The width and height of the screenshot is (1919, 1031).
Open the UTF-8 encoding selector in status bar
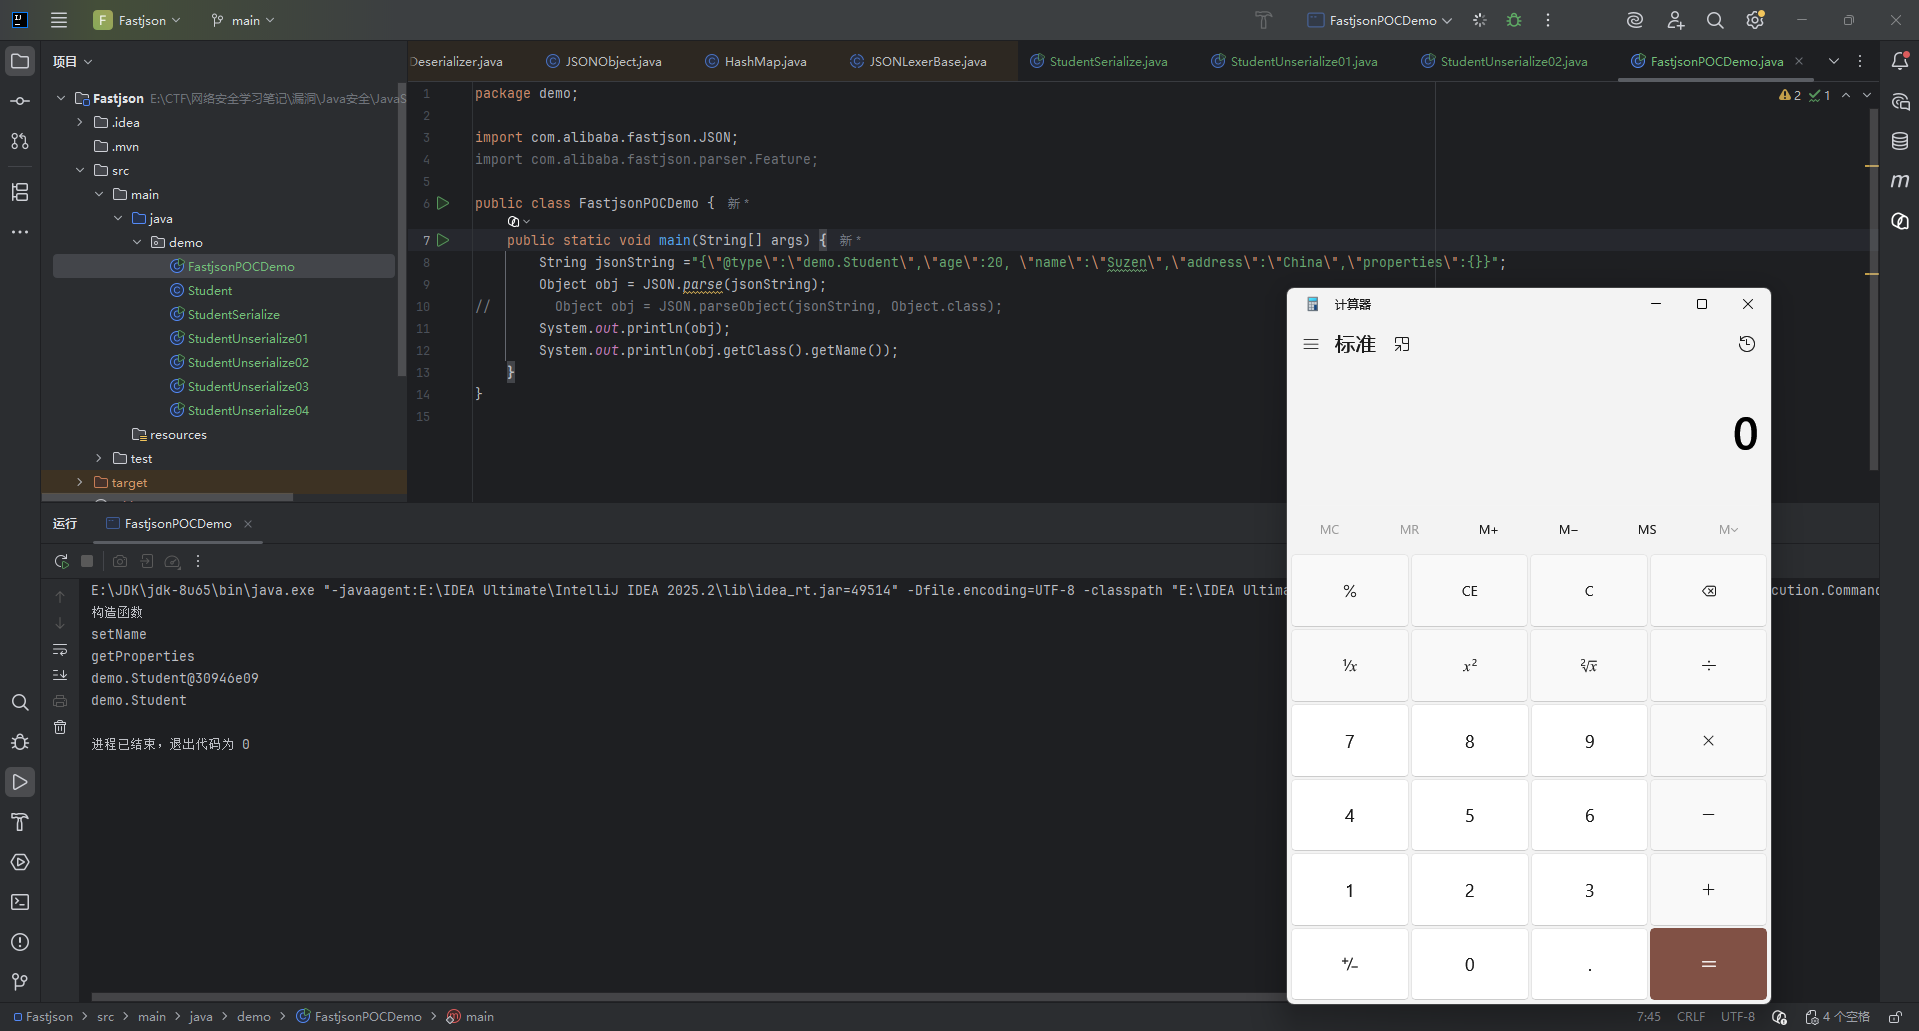[x=1738, y=1017]
